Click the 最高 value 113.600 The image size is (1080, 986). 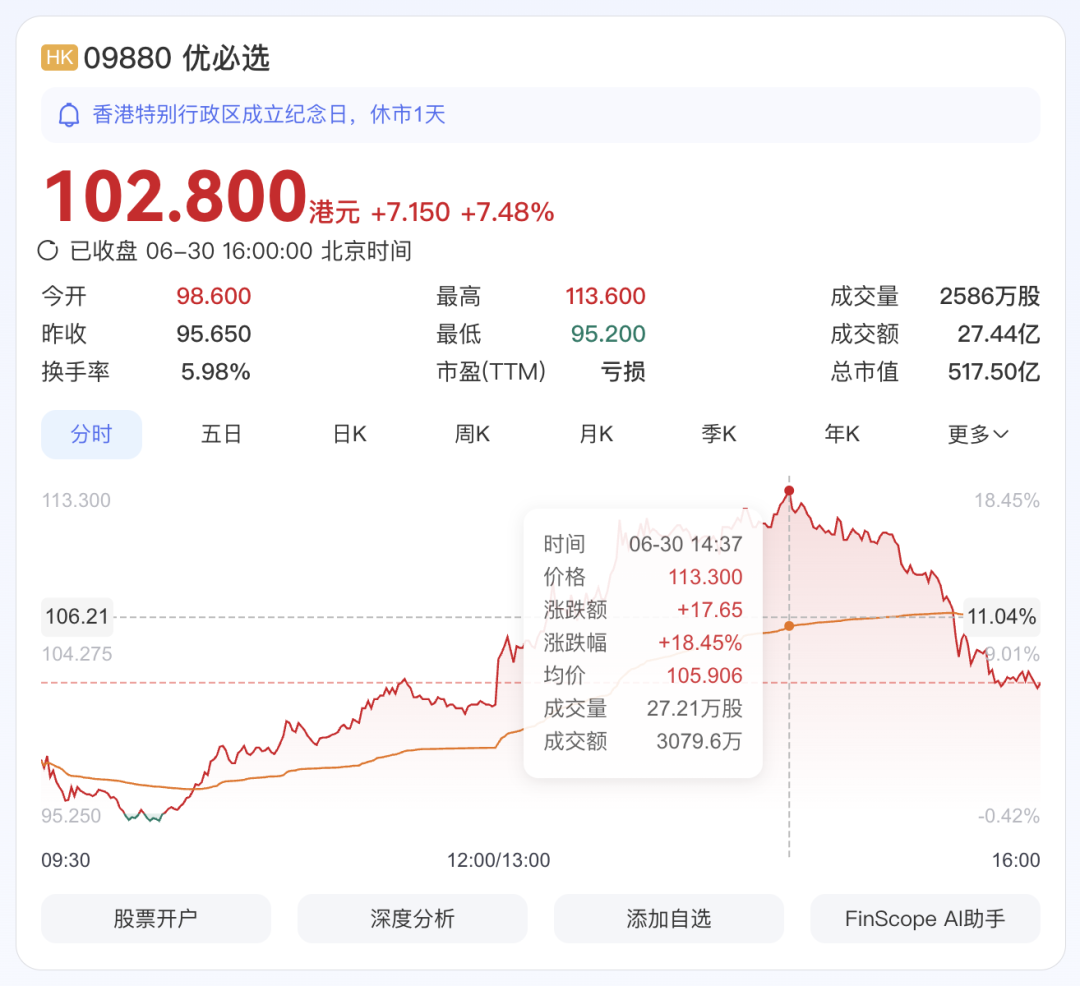click(605, 297)
